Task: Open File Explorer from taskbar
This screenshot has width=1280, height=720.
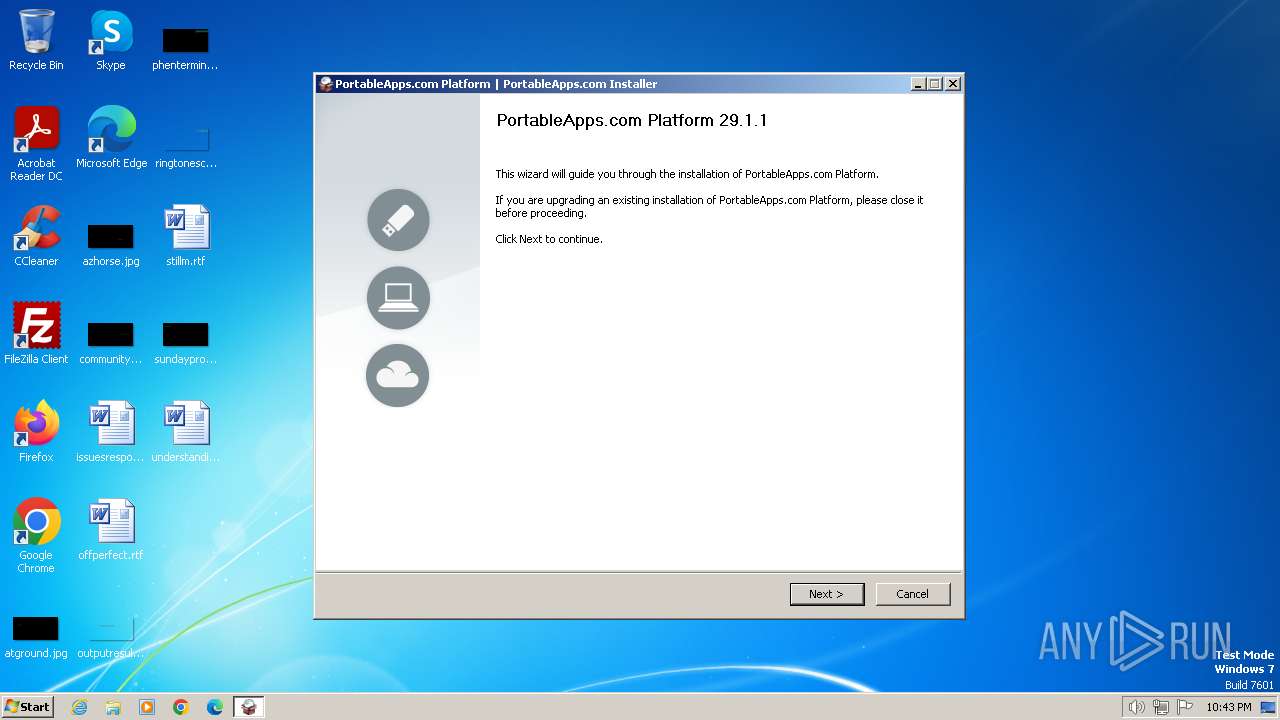Action: click(x=113, y=707)
